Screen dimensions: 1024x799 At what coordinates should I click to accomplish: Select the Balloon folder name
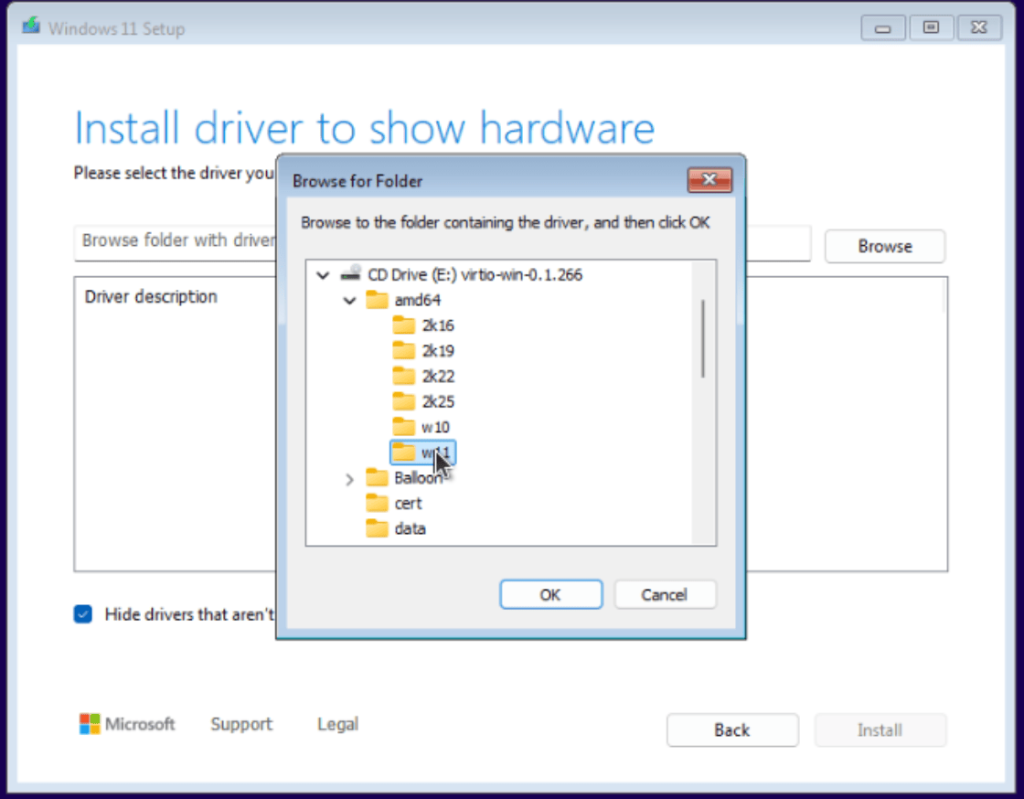[x=418, y=478]
